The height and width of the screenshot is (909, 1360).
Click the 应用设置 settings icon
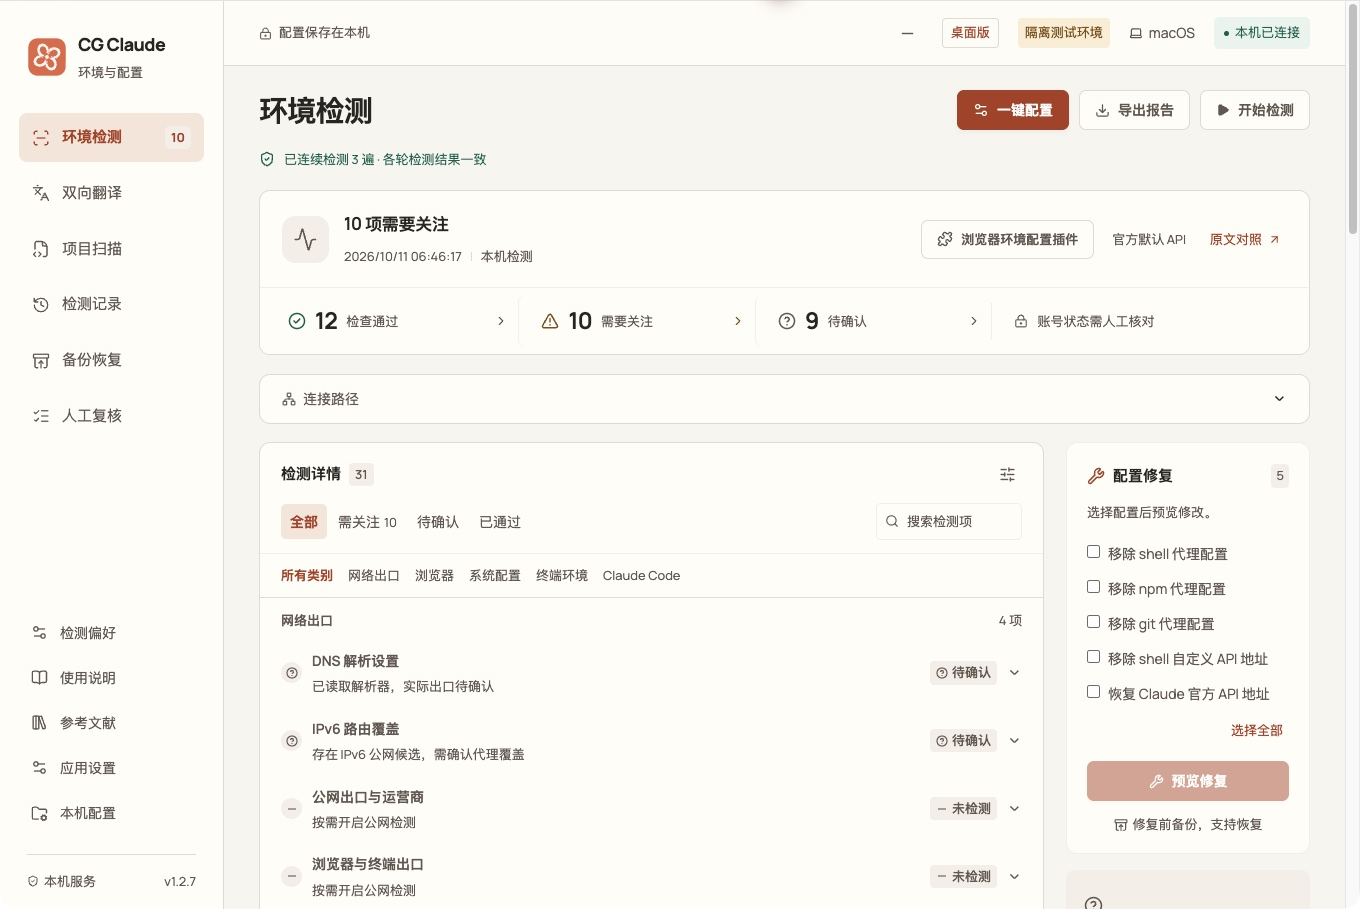[x=39, y=768]
